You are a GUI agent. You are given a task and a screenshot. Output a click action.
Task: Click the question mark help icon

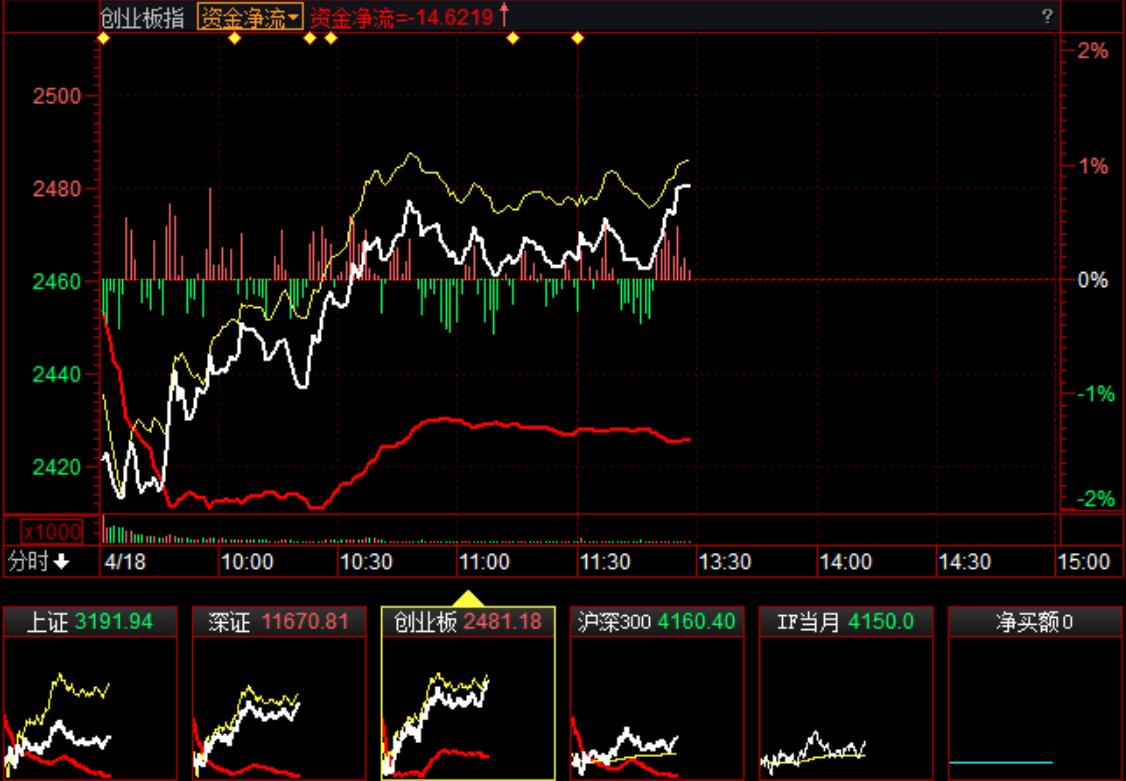(1047, 16)
